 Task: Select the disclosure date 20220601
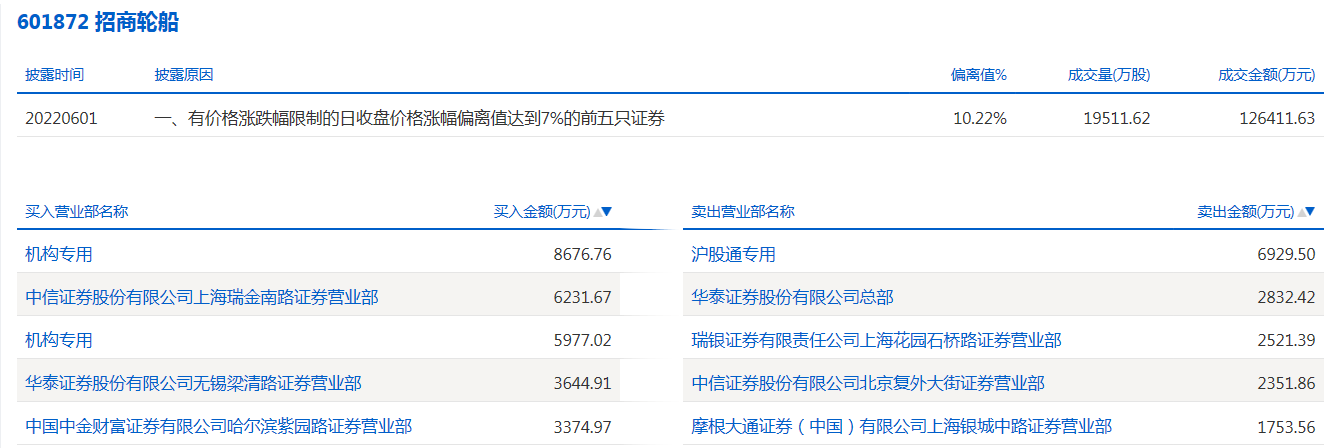tap(61, 118)
